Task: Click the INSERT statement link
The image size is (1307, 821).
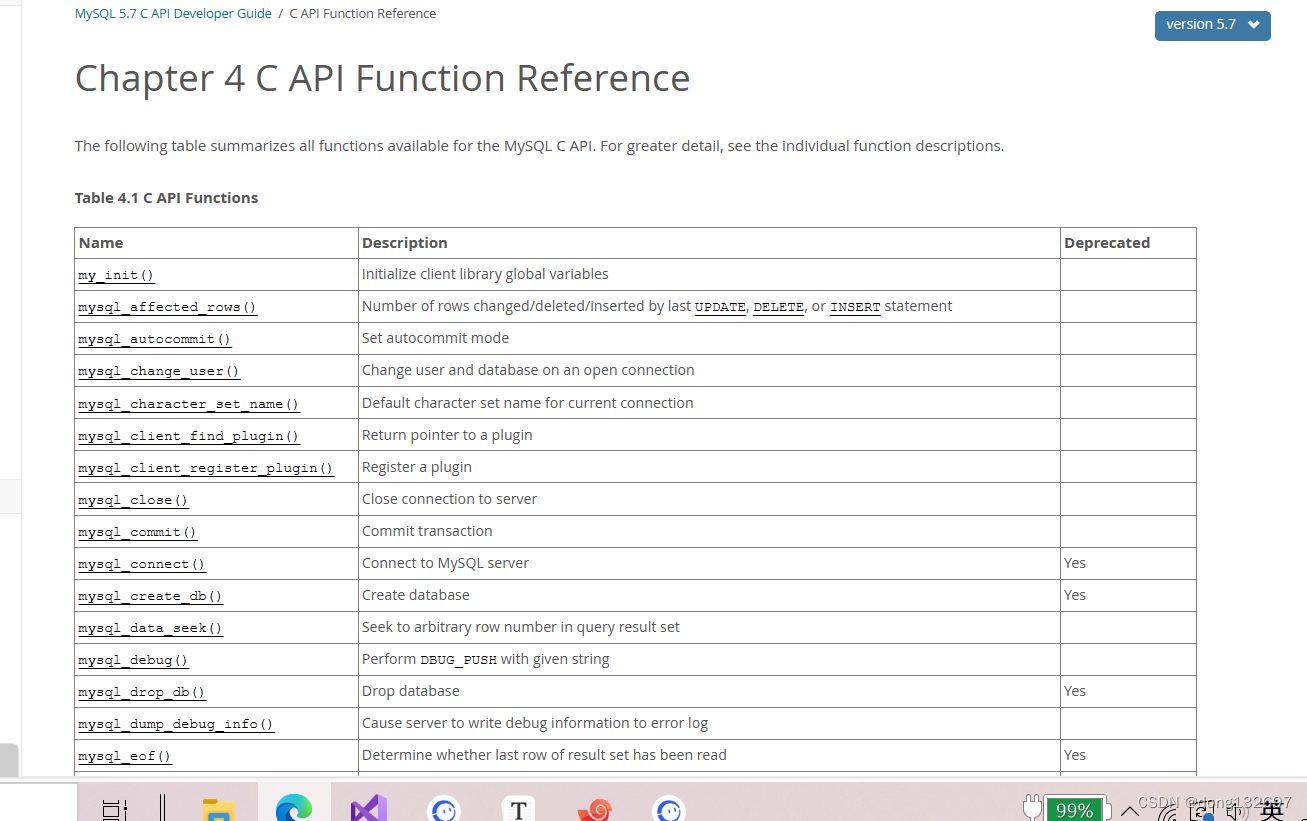Action: [855, 307]
